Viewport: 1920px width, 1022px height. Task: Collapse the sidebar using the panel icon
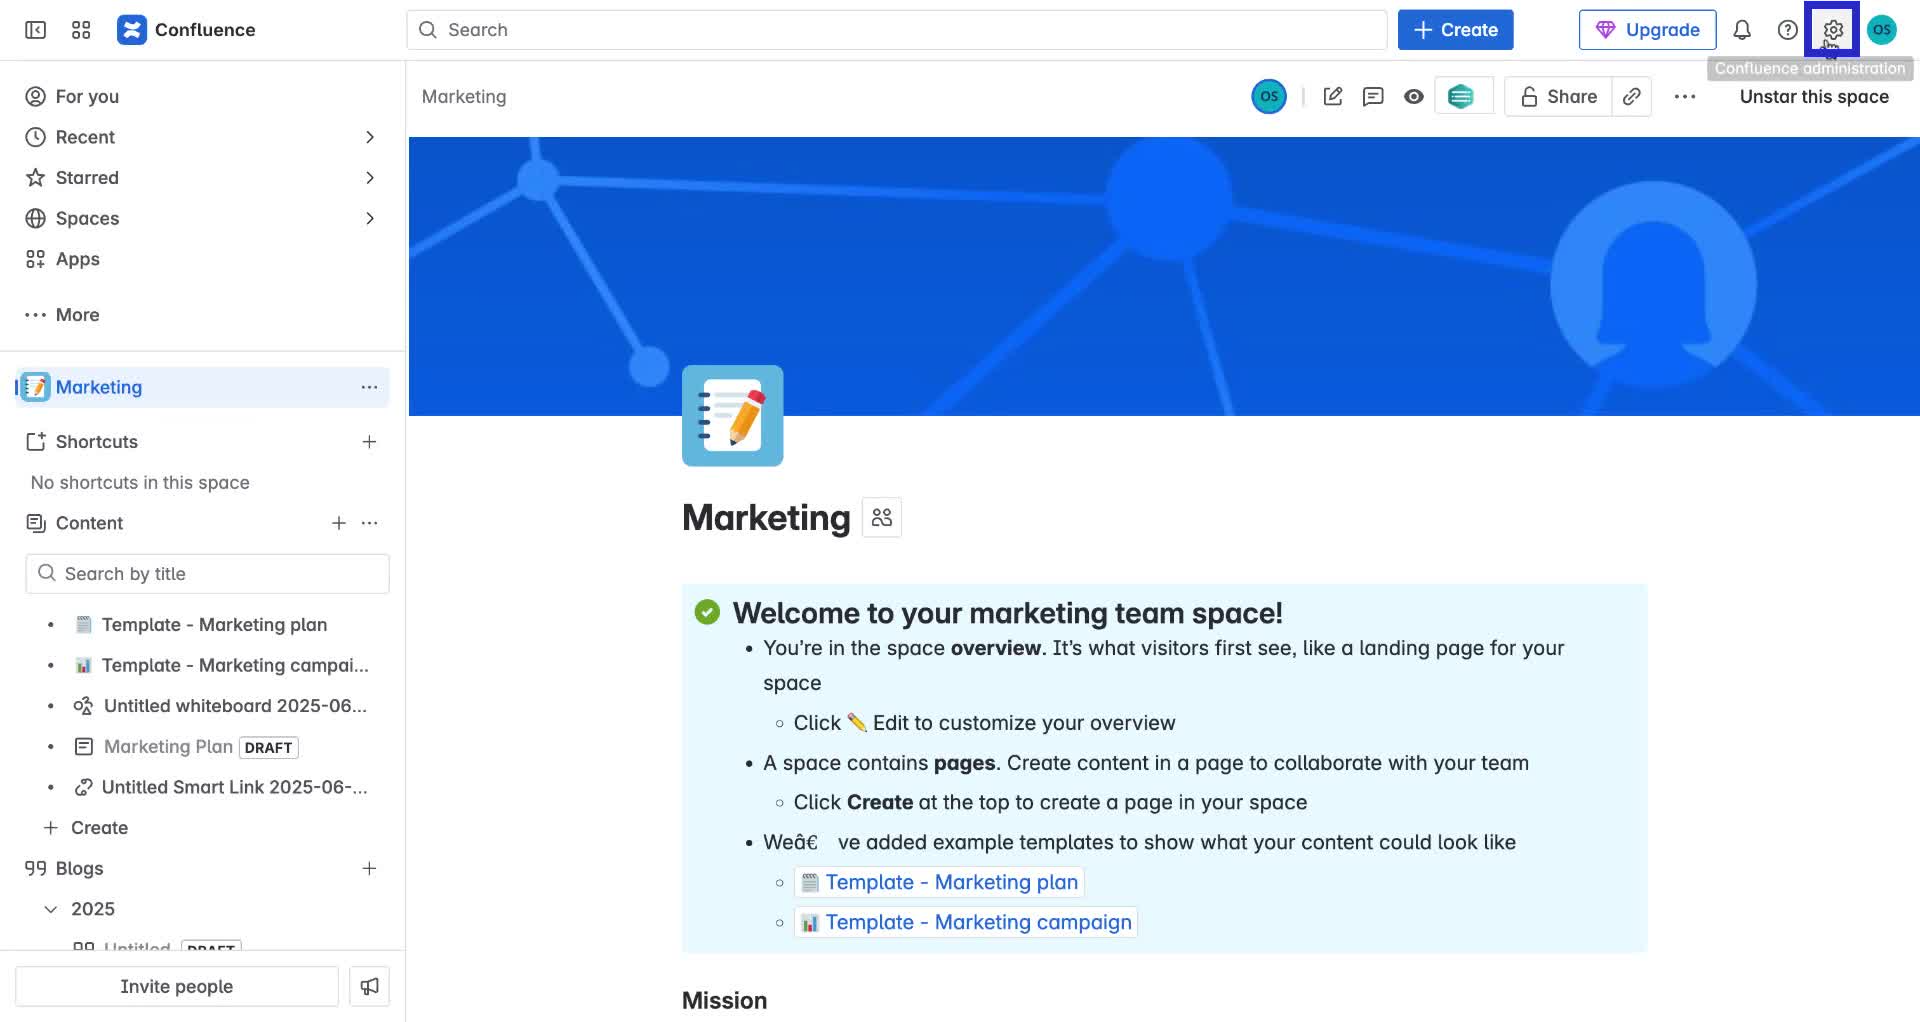(x=35, y=30)
